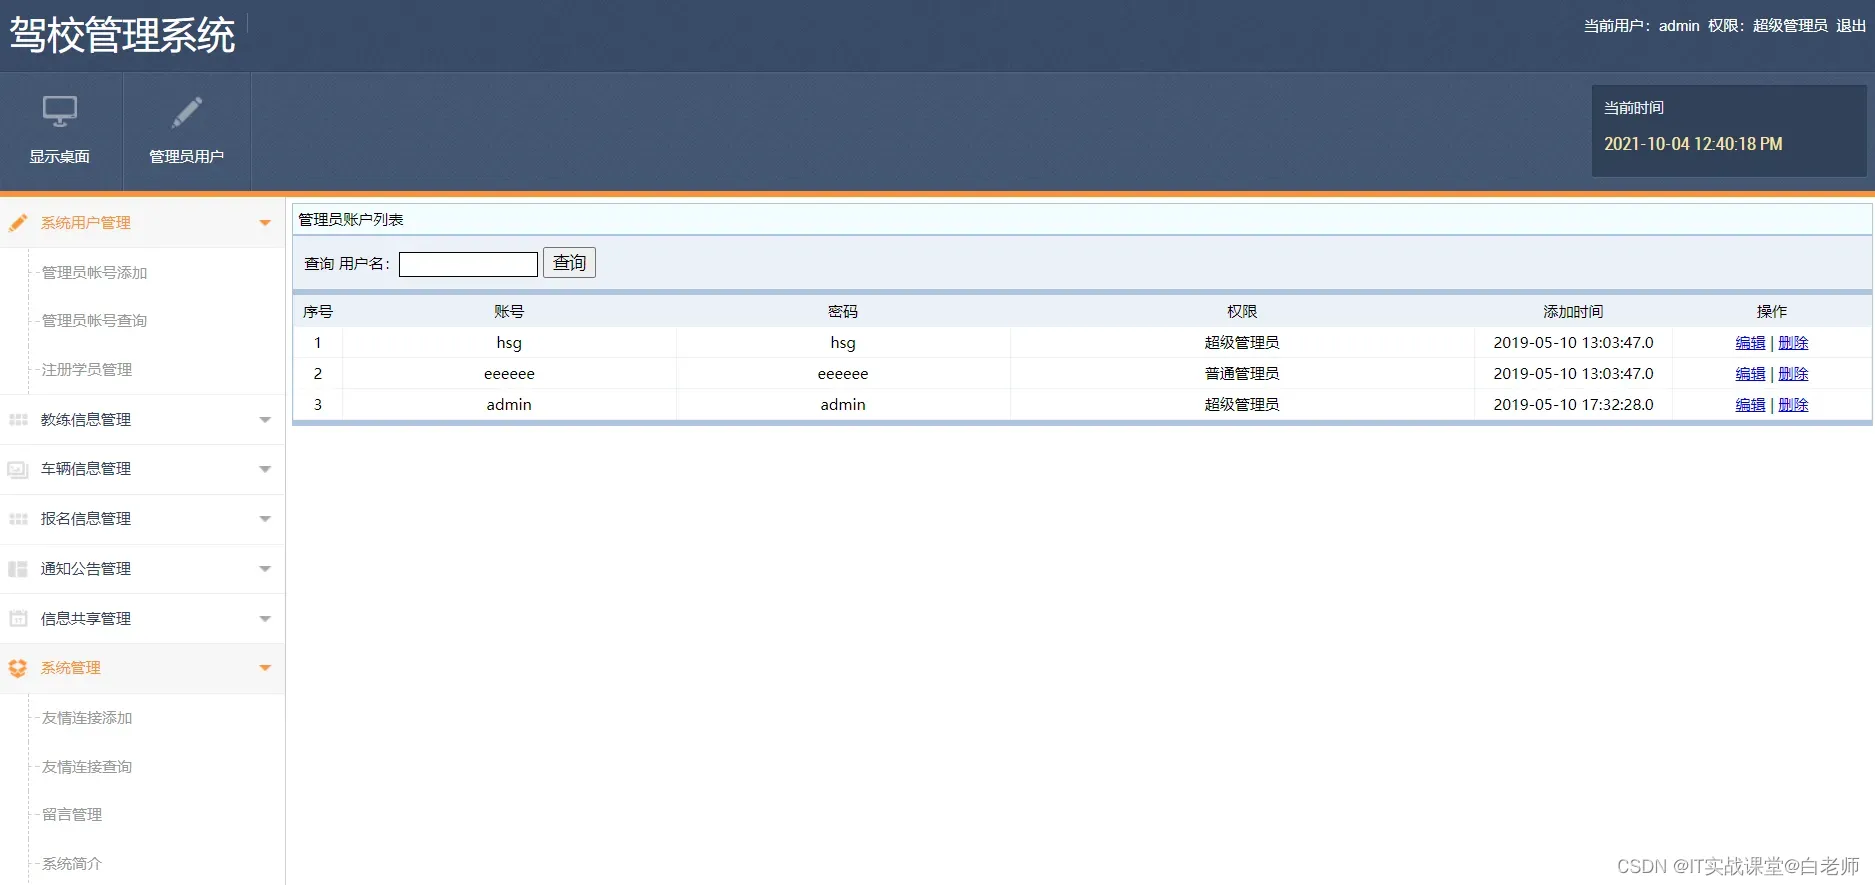Click 删除 for account eeeeee
Image resolution: width=1875 pixels, height=885 pixels.
coord(1793,374)
